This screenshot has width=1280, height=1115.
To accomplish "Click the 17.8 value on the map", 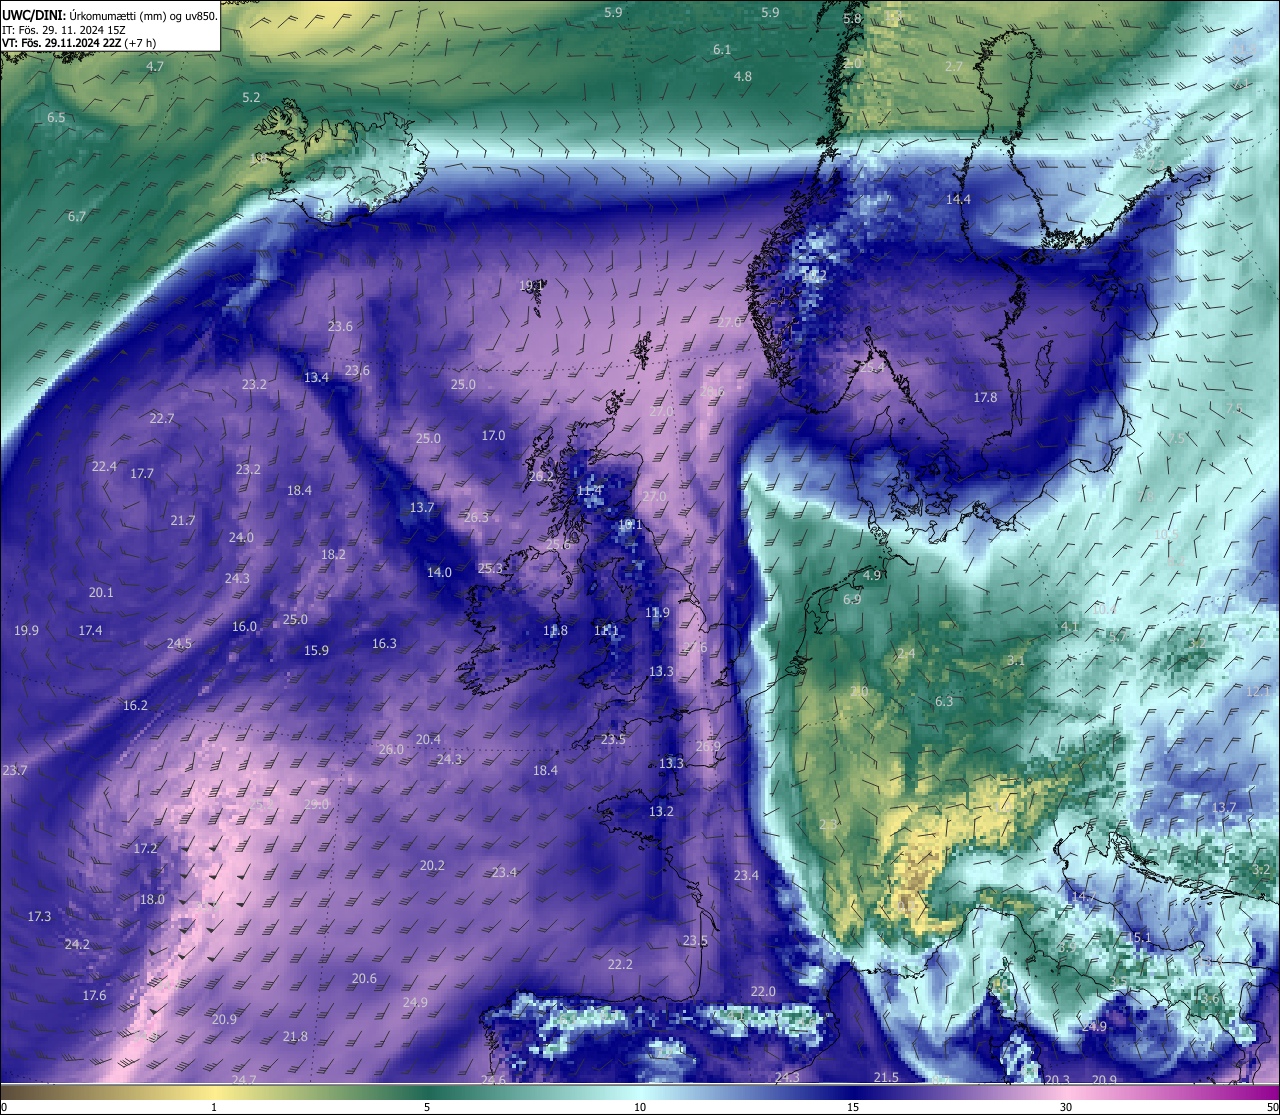I will [x=985, y=398].
